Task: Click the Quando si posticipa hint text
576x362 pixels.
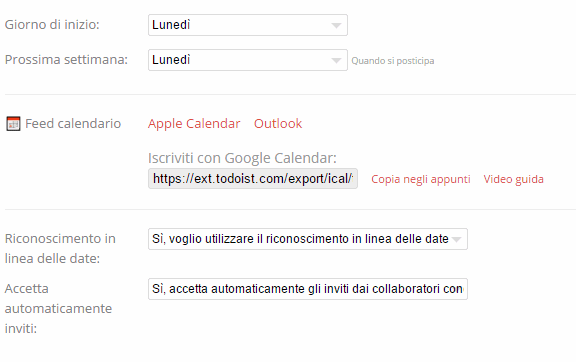Action: coord(393,61)
